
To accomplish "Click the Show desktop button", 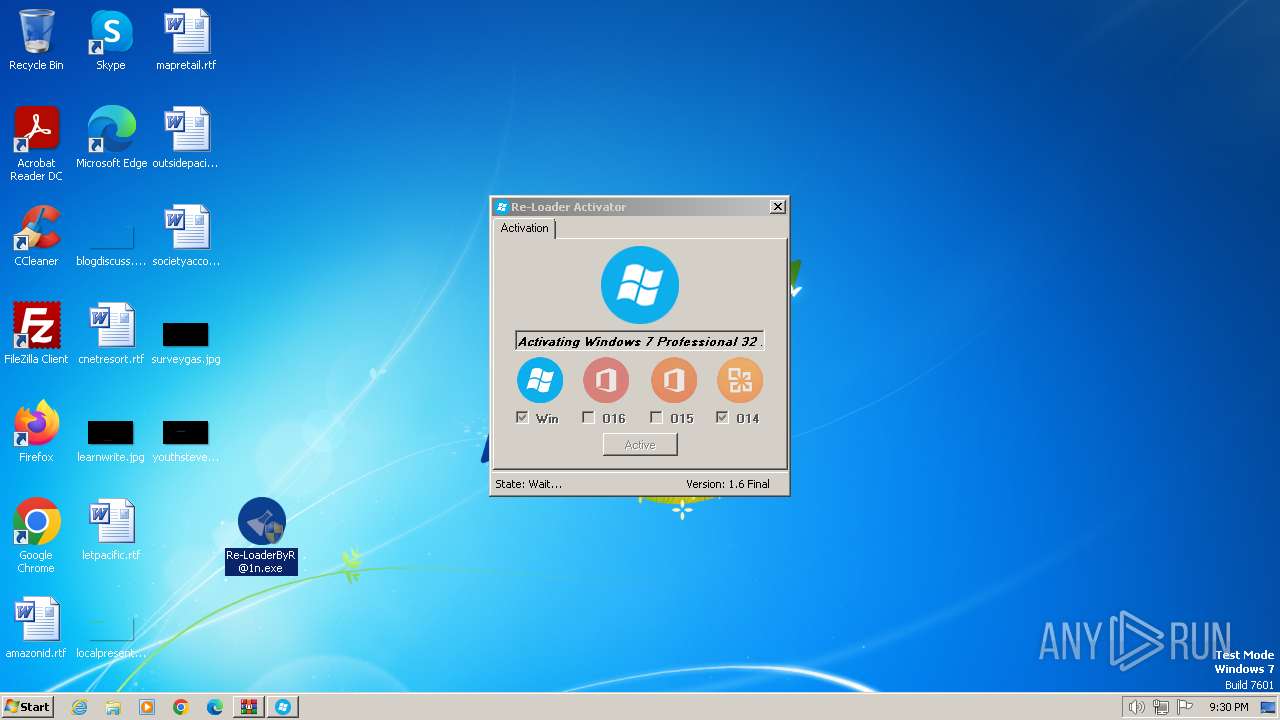I will pos(1269,707).
